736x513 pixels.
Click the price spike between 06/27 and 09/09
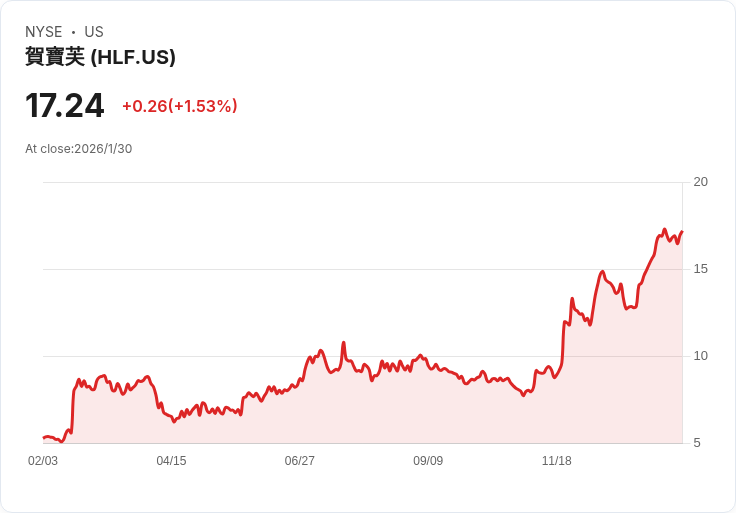(x=343, y=343)
